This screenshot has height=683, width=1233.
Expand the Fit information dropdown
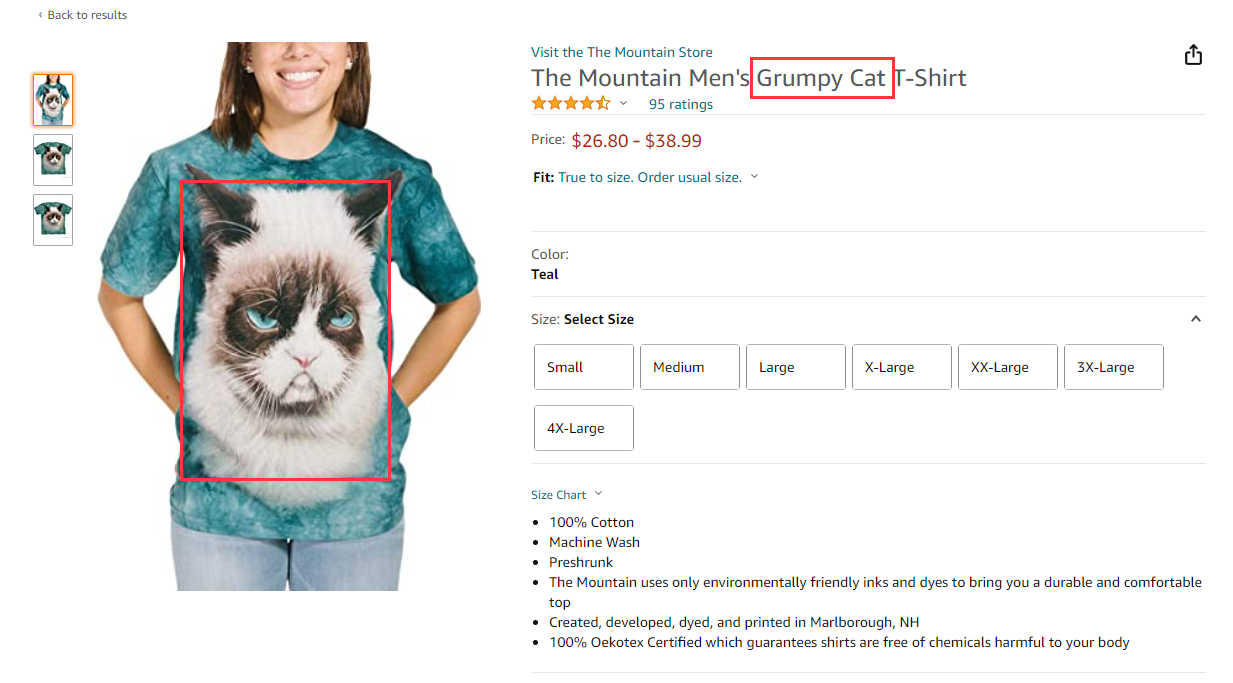[x=754, y=176]
